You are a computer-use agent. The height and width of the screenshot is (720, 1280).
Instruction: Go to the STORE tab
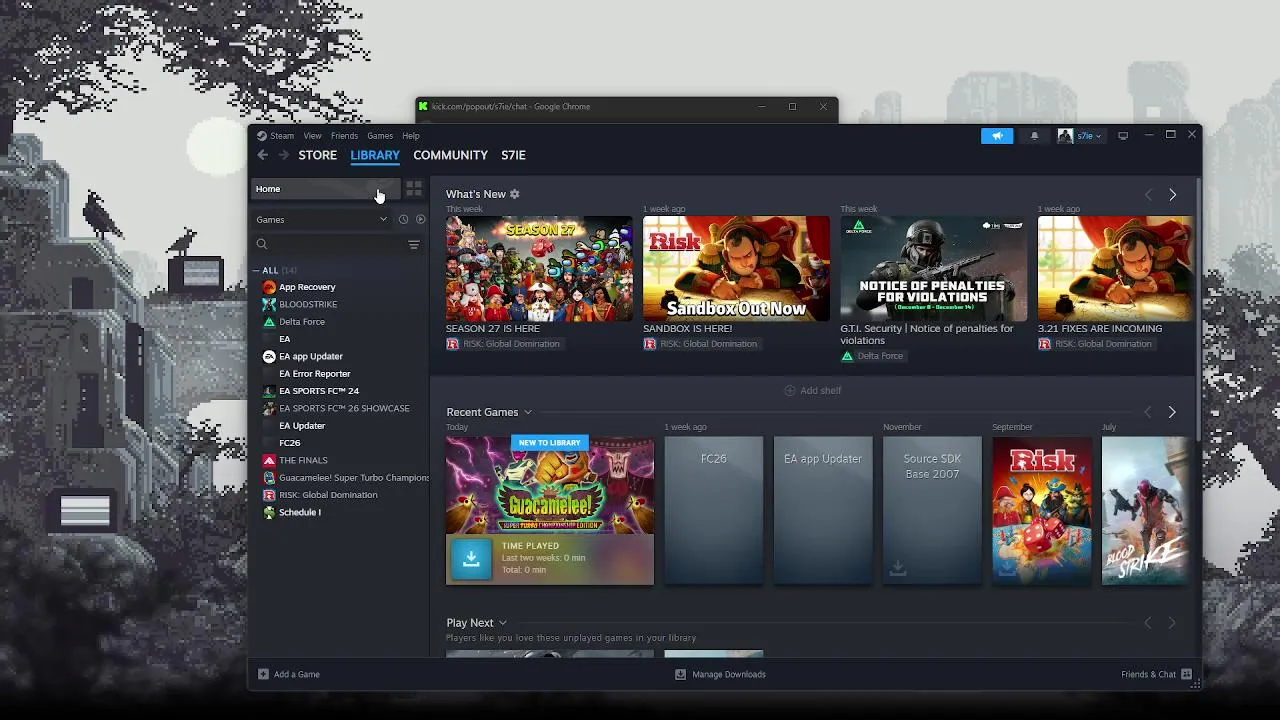click(318, 155)
